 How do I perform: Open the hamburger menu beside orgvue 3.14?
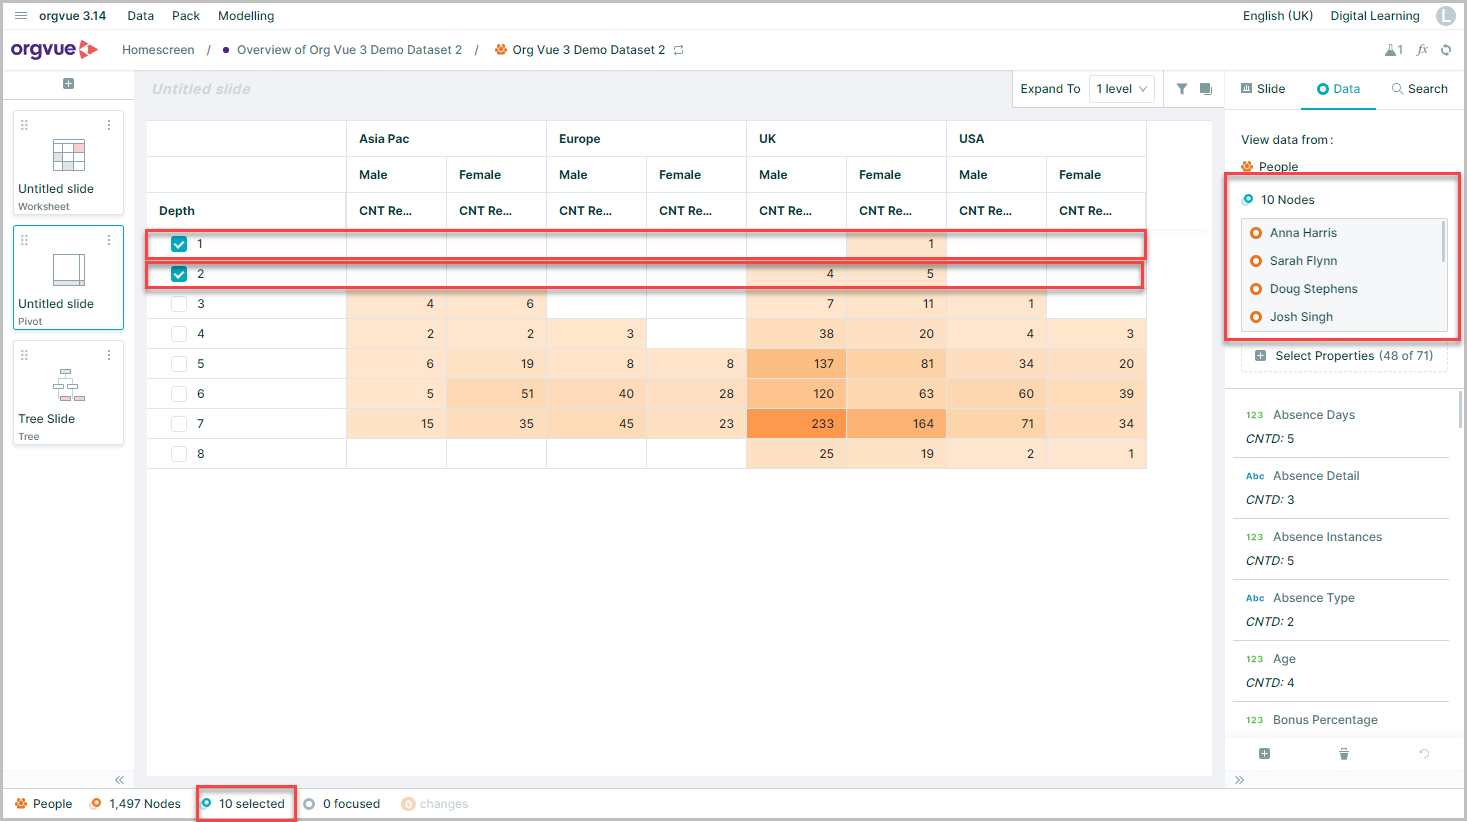coord(21,16)
